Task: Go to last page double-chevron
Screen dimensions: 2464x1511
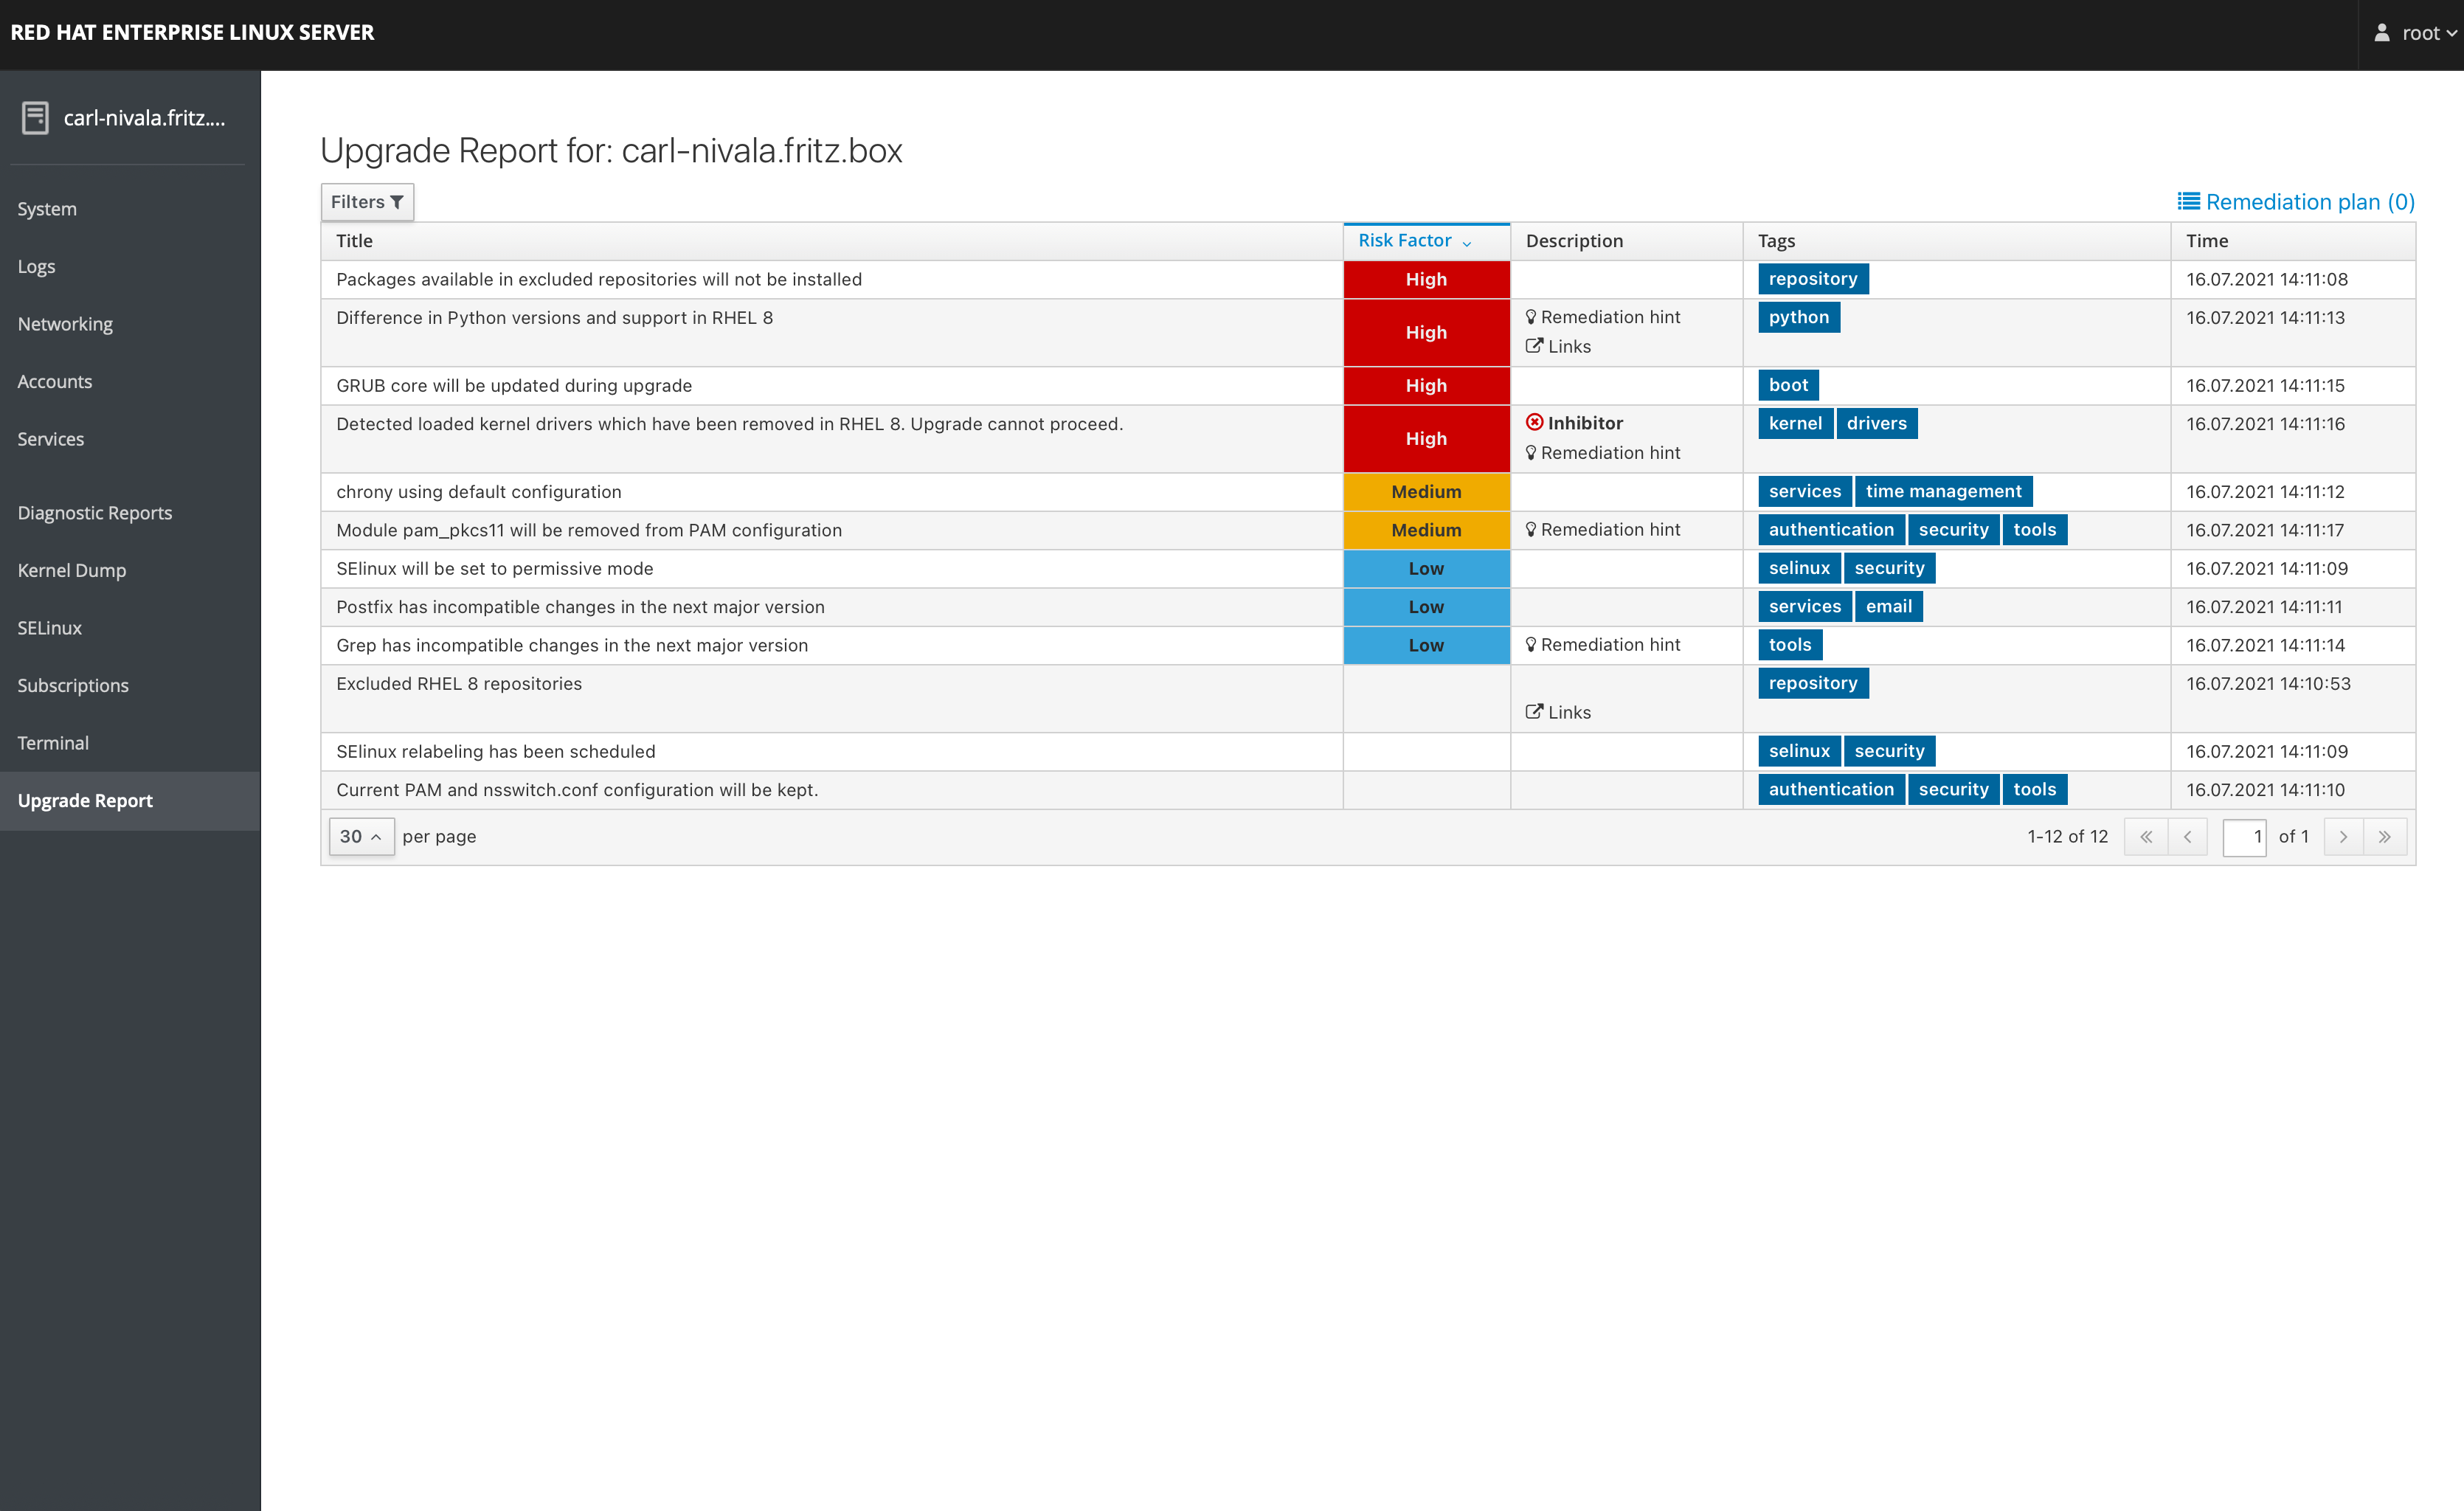Action: 2385,837
